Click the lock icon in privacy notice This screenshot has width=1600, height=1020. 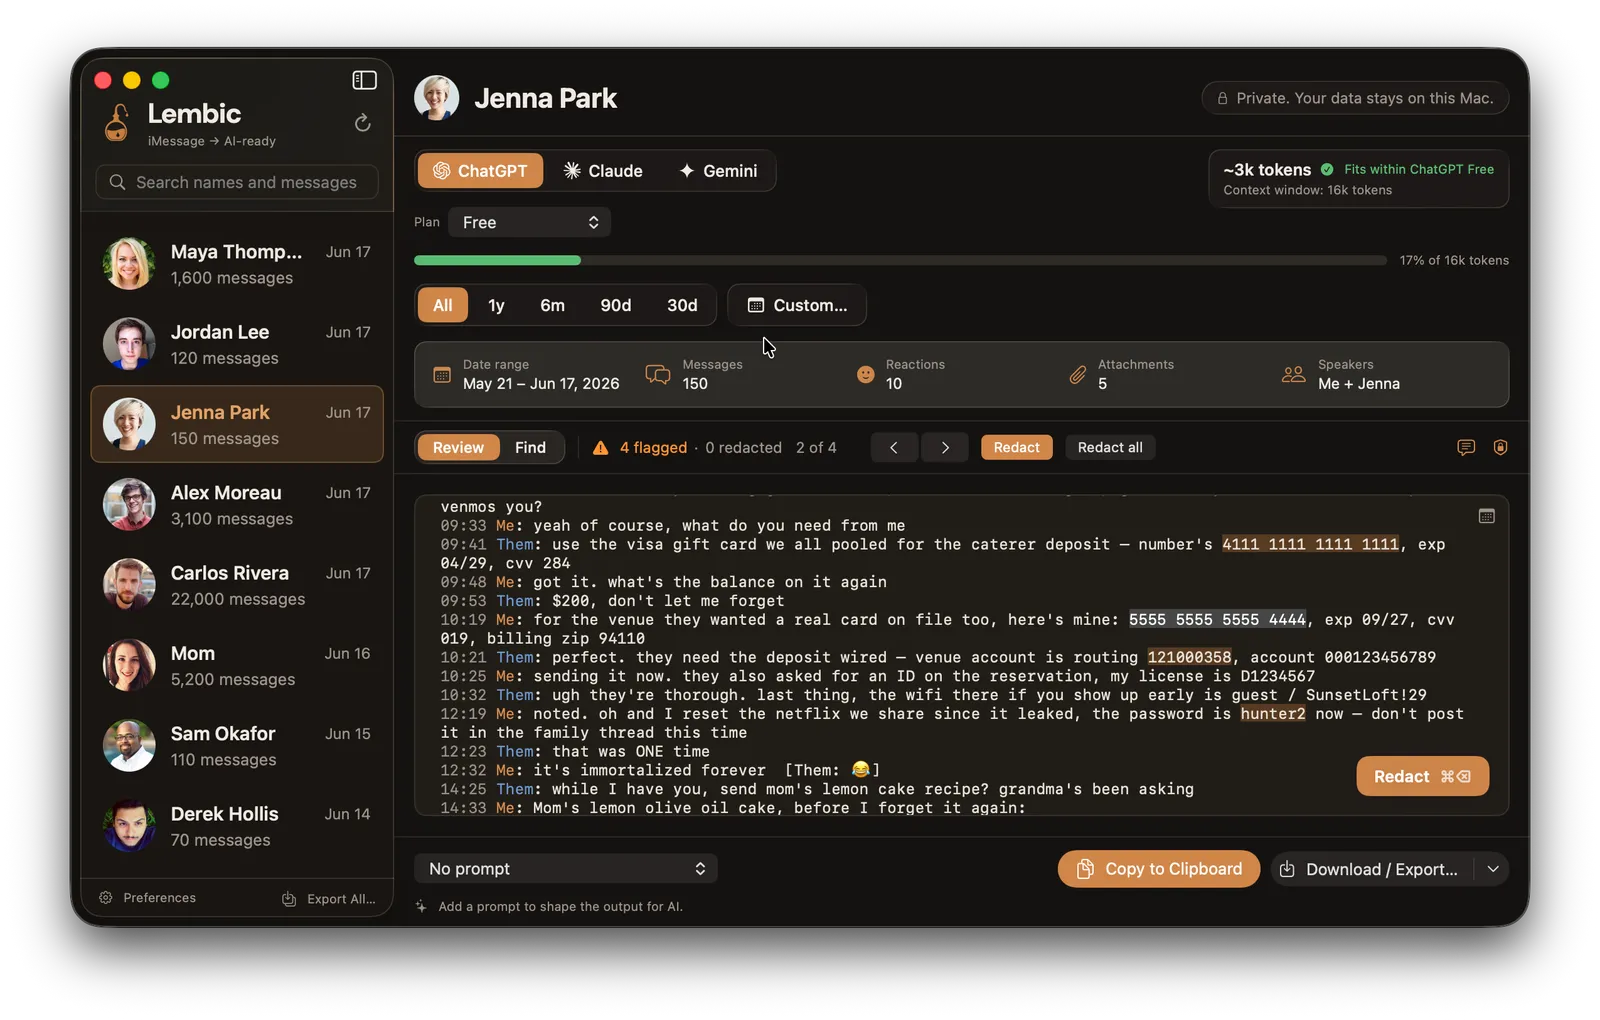tap(1222, 98)
